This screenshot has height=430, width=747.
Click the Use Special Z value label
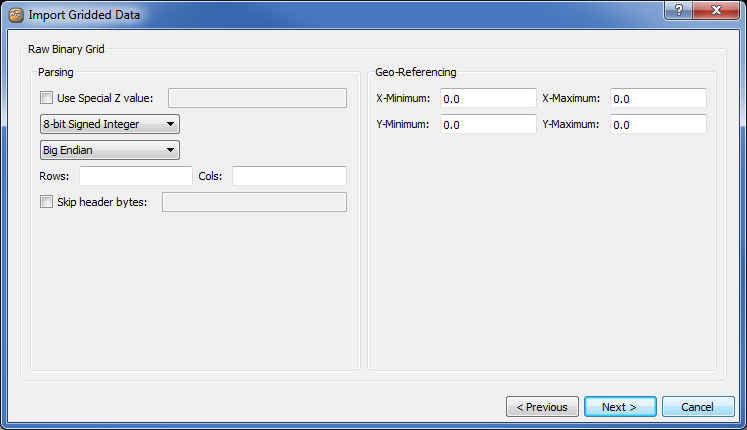(x=105, y=98)
